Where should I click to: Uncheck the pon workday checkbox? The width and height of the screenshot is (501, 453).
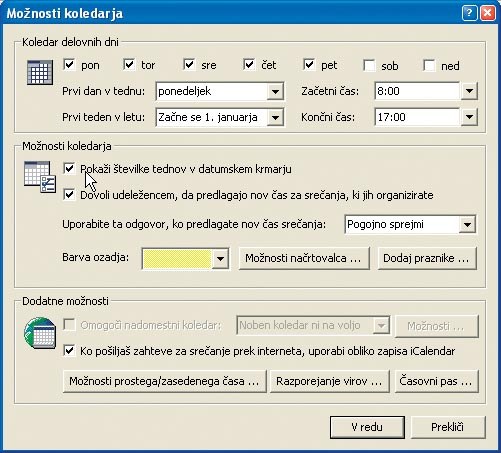click(x=69, y=65)
